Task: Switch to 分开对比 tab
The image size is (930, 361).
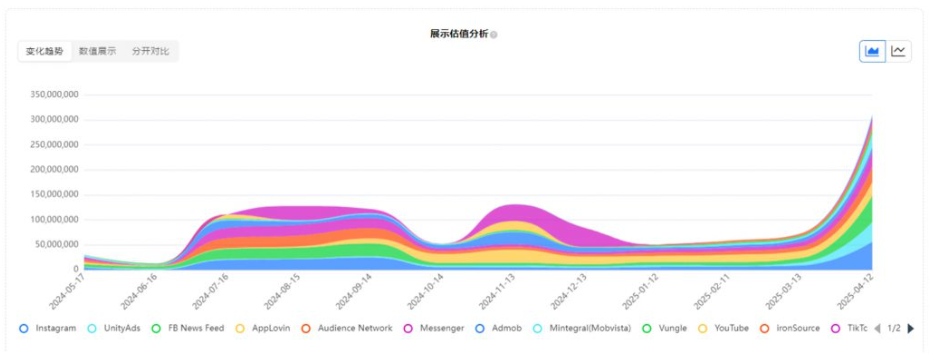Action: pos(151,52)
